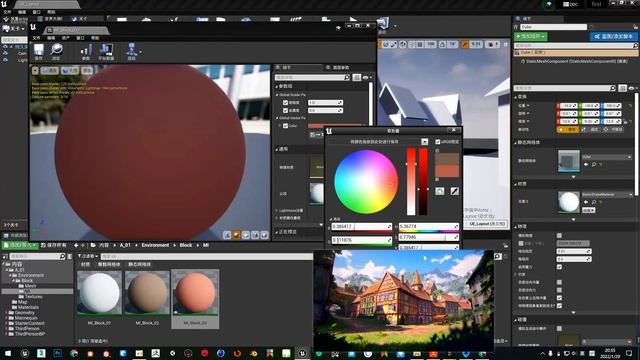The height and width of the screenshot is (360, 640).
Task: Collapse the 参数组 parameter groups section
Action: click(277, 87)
